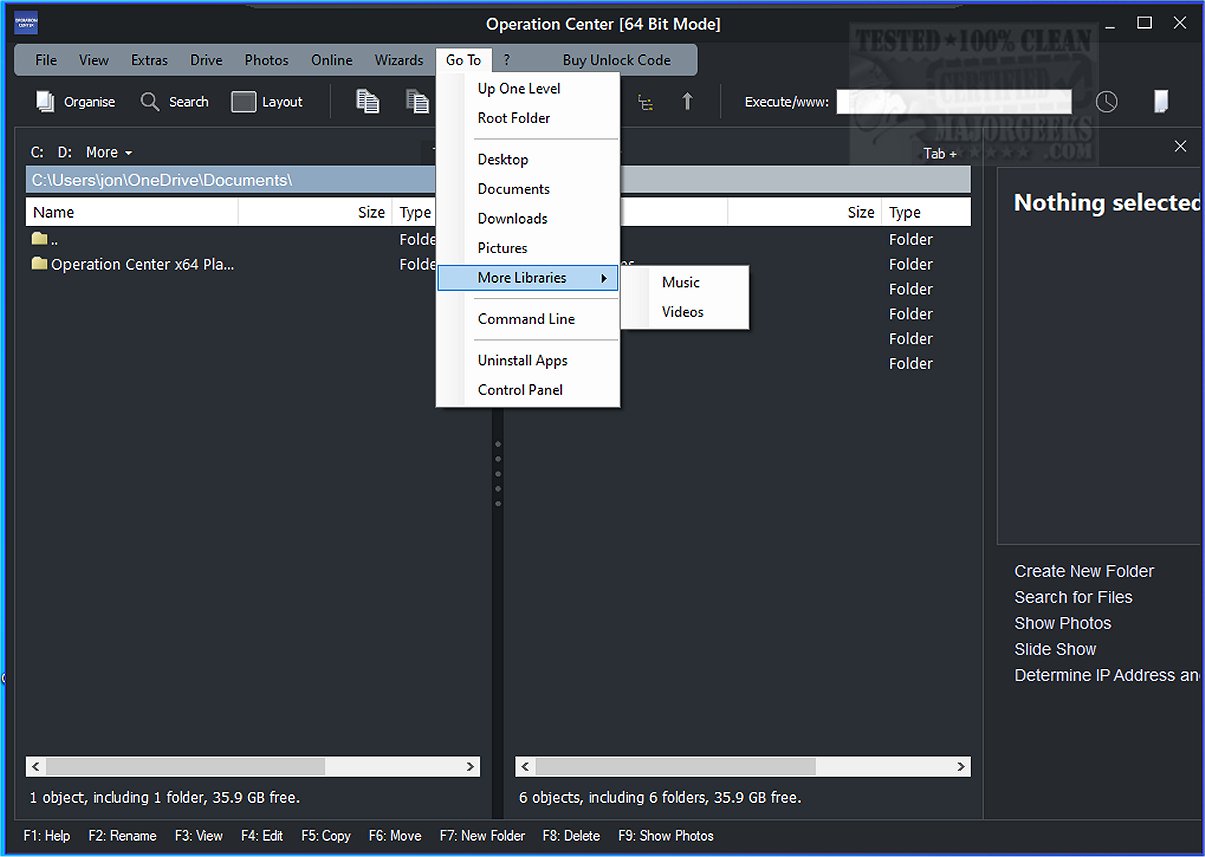Switch left pane to C: drive
This screenshot has width=1205, height=857.
point(37,152)
